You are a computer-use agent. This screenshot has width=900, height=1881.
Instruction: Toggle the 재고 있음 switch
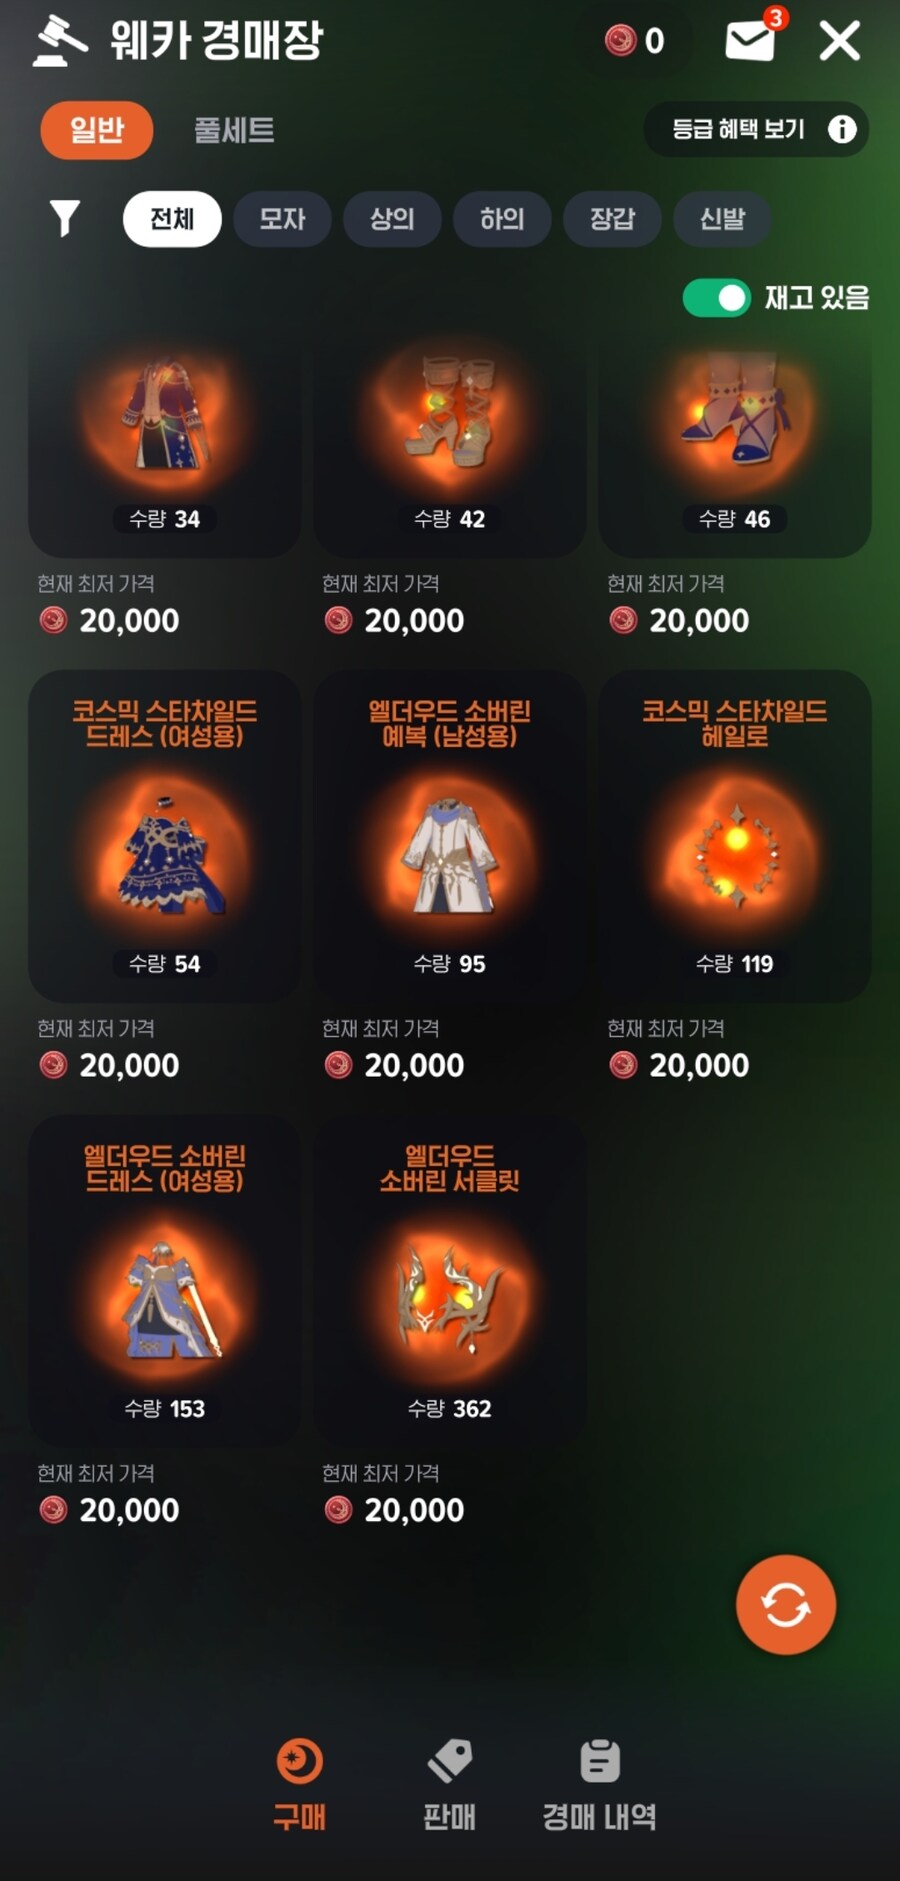coord(716,298)
